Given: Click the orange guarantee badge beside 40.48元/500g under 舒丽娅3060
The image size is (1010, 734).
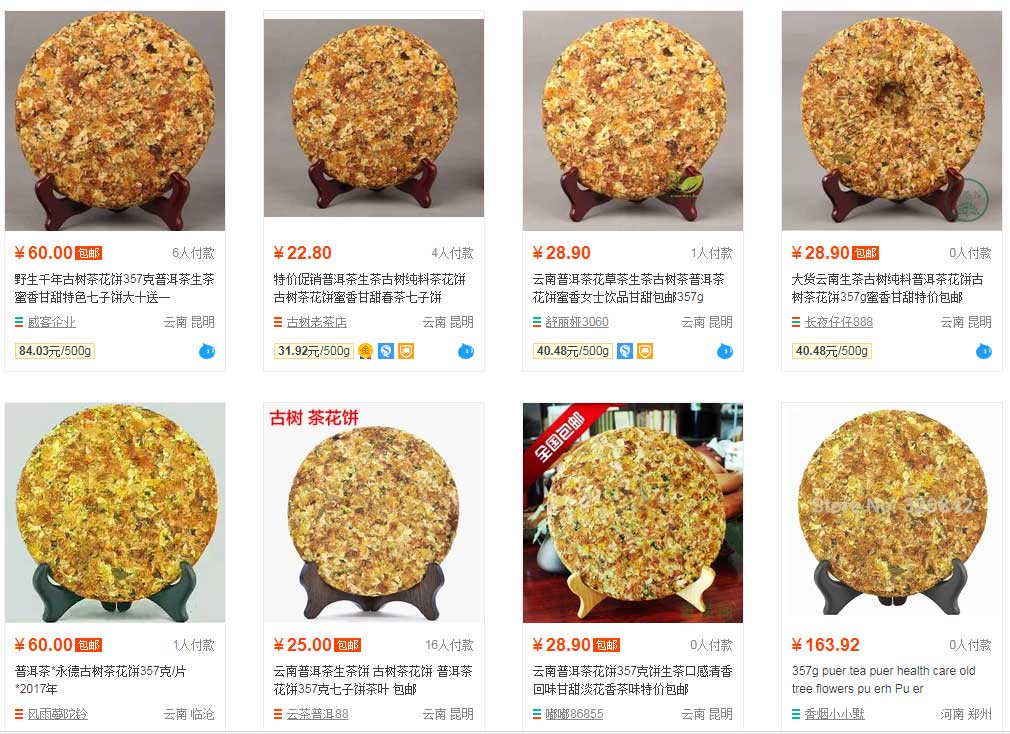Looking at the screenshot, I should pos(645,351).
